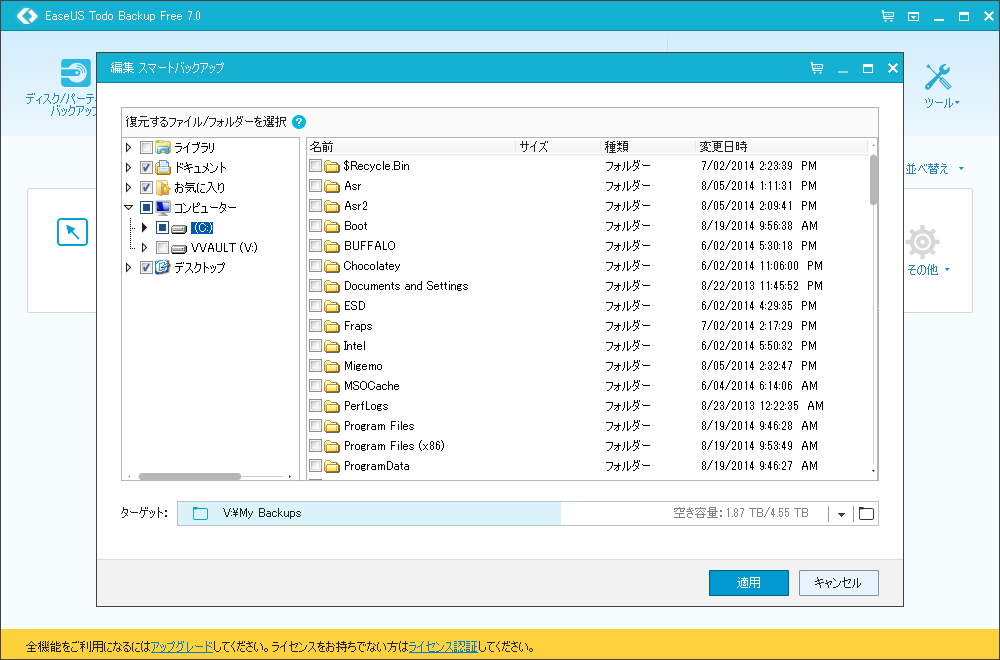Click the browse folder icon beside target

[x=866, y=513]
